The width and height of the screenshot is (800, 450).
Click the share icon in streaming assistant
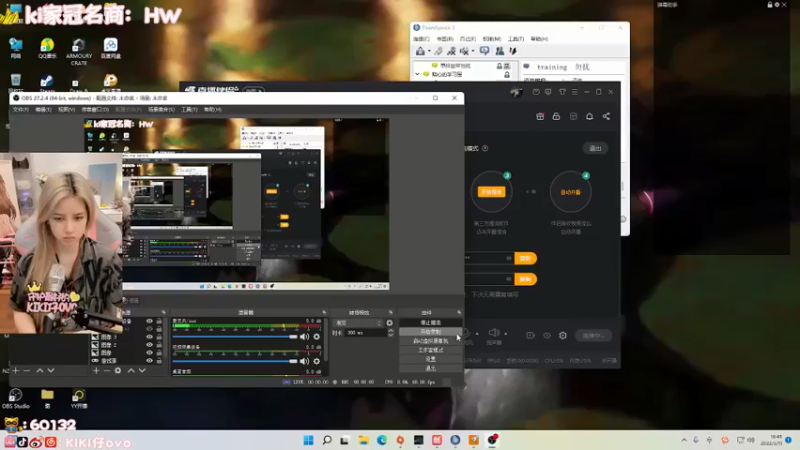click(x=606, y=116)
